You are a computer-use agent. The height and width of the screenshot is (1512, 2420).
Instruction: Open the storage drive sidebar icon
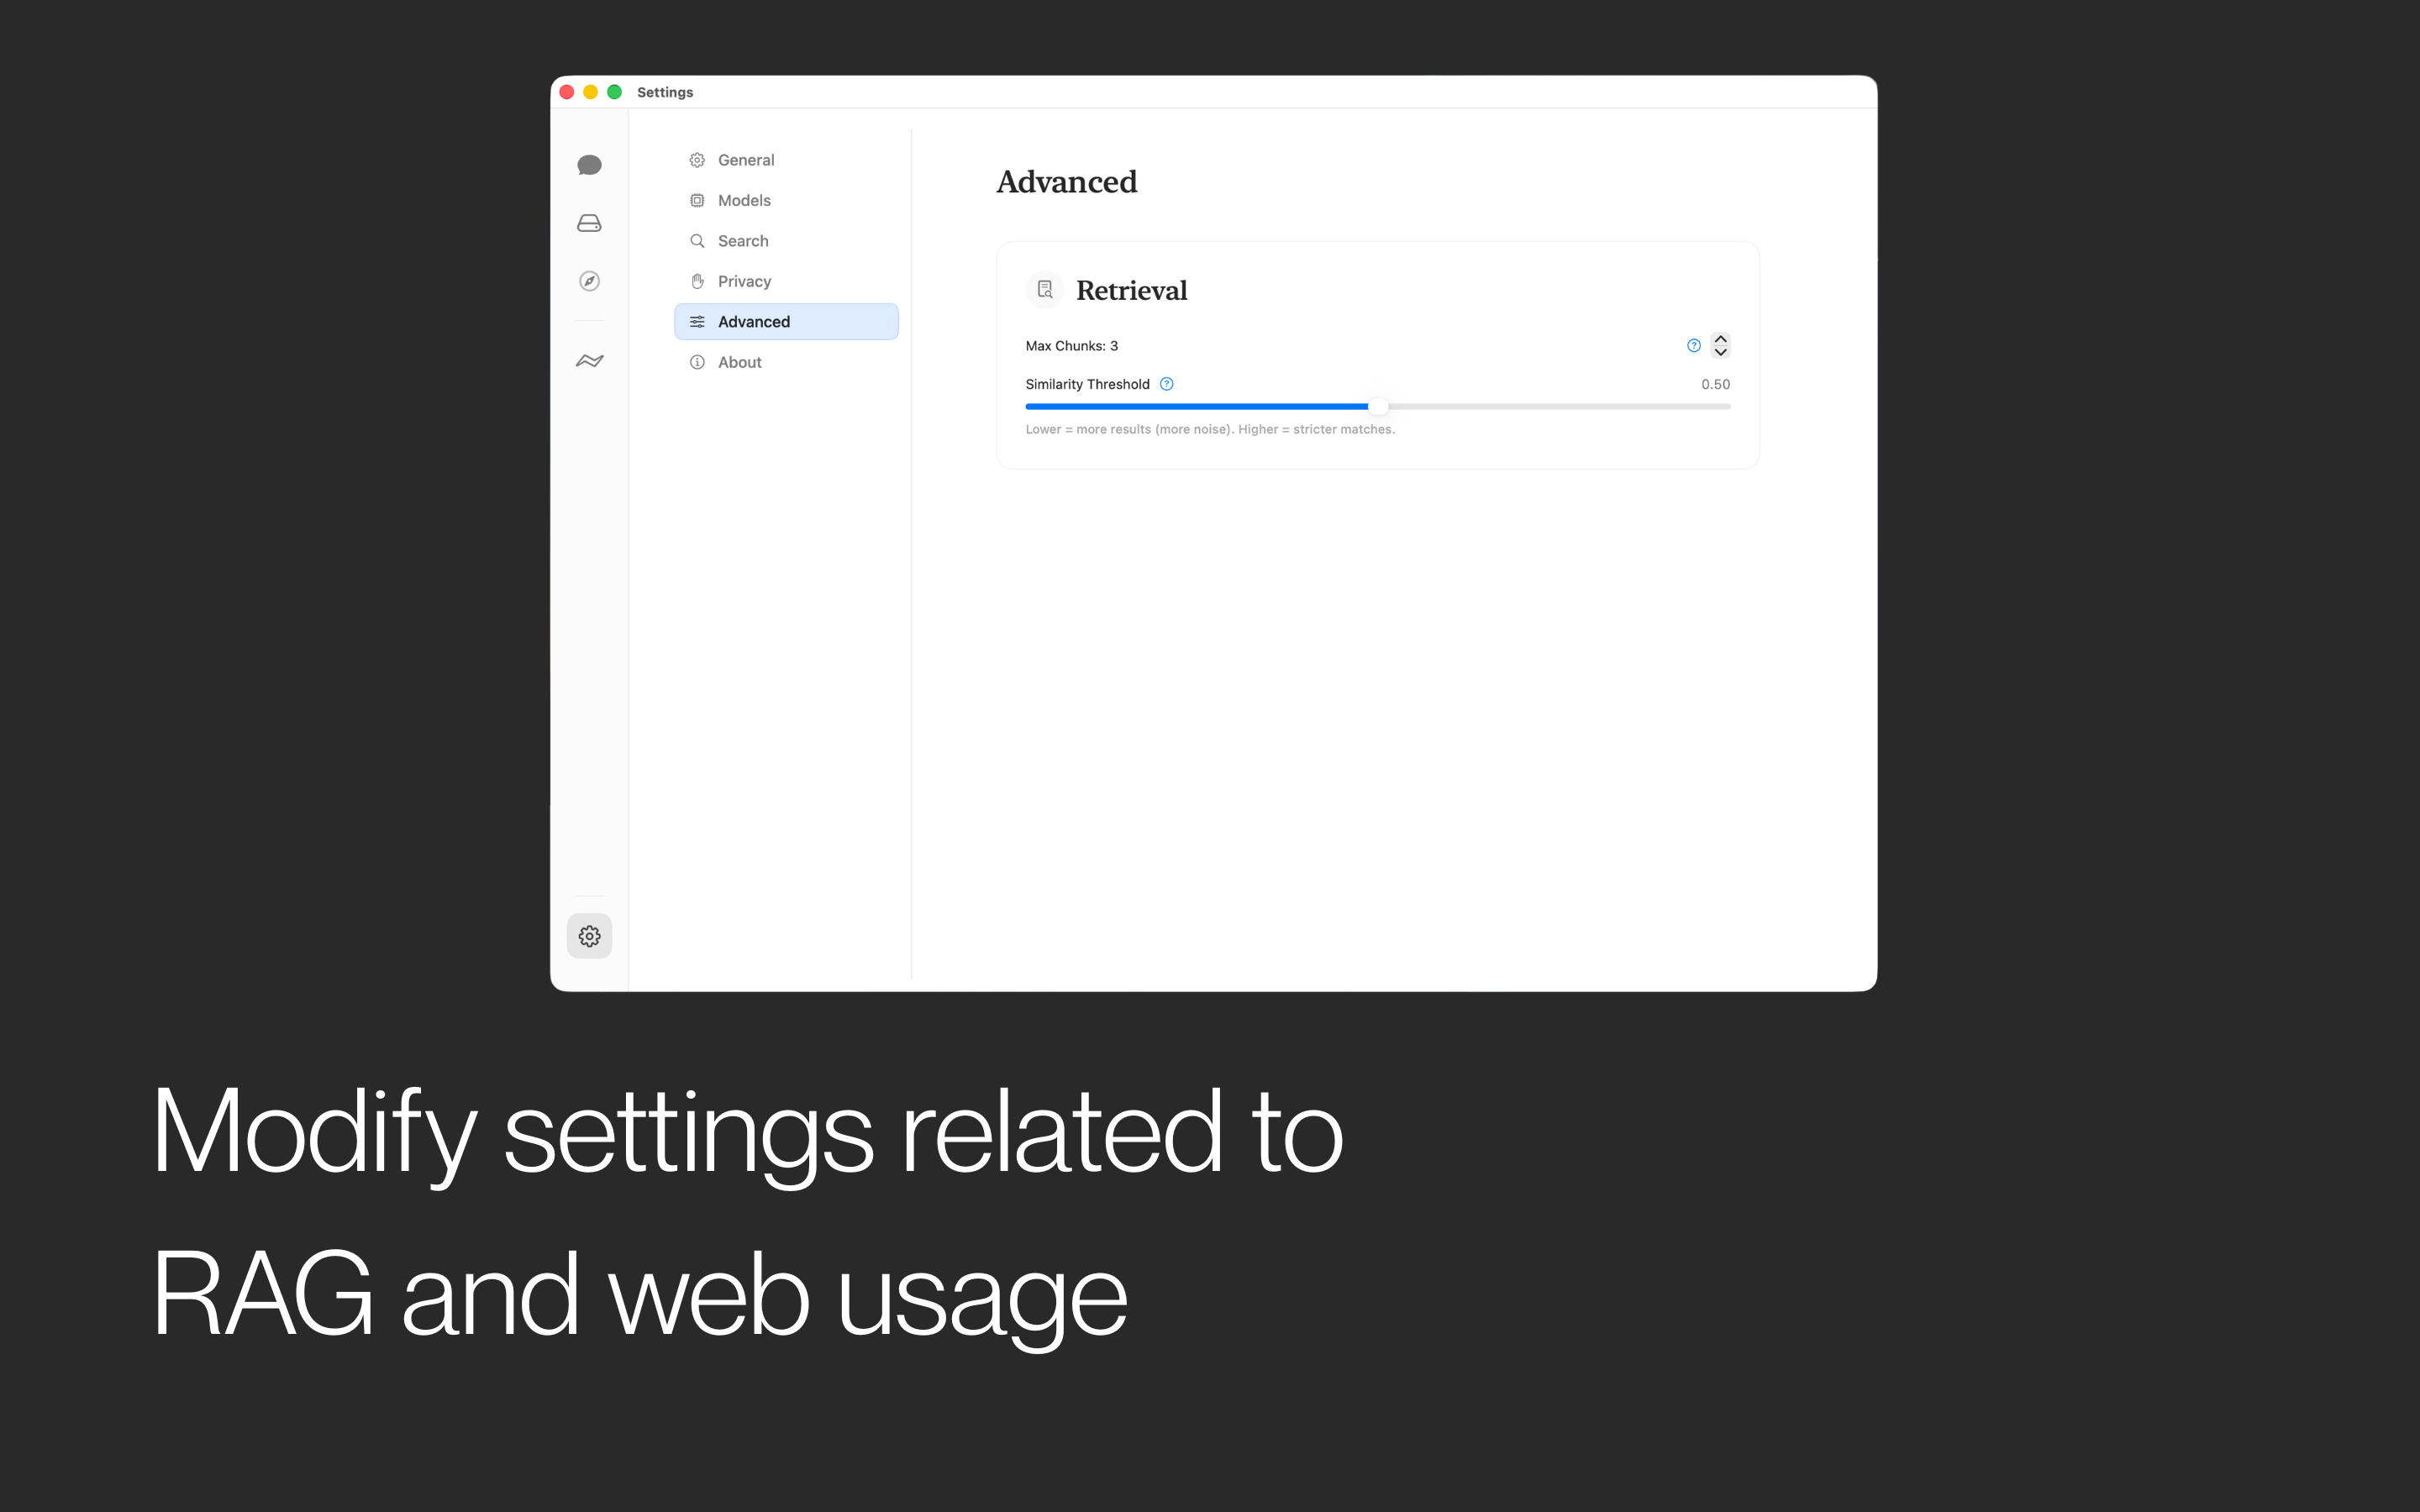[x=589, y=223]
